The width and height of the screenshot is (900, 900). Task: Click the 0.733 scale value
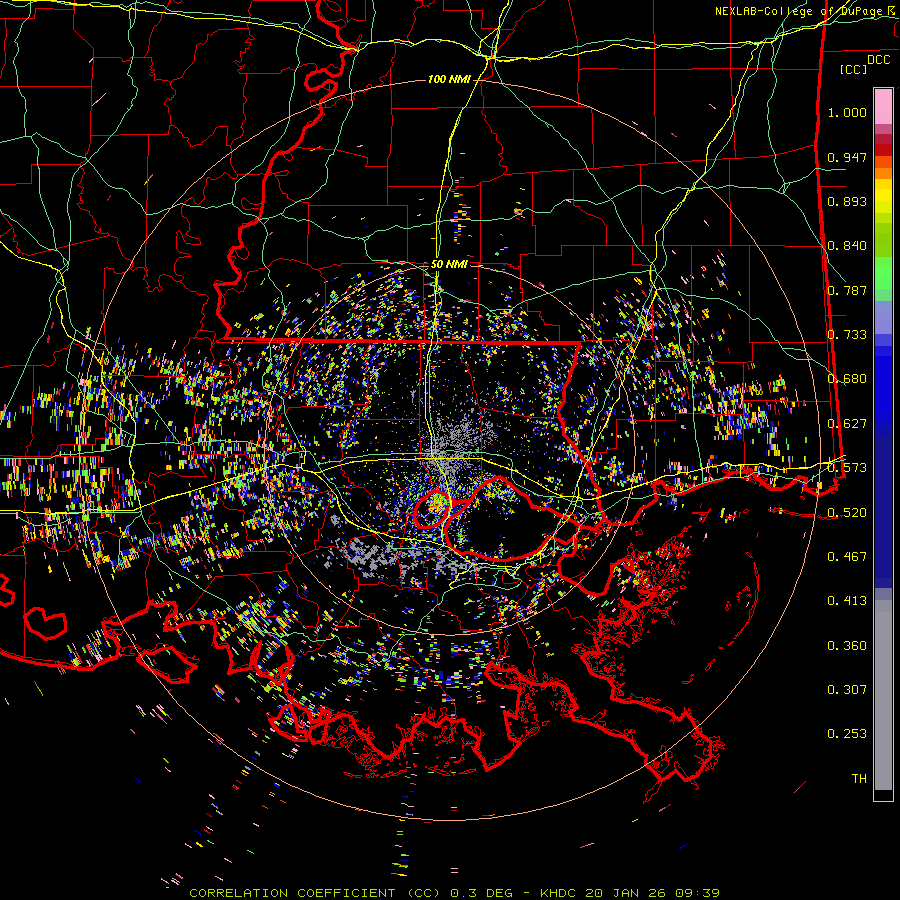click(x=847, y=335)
